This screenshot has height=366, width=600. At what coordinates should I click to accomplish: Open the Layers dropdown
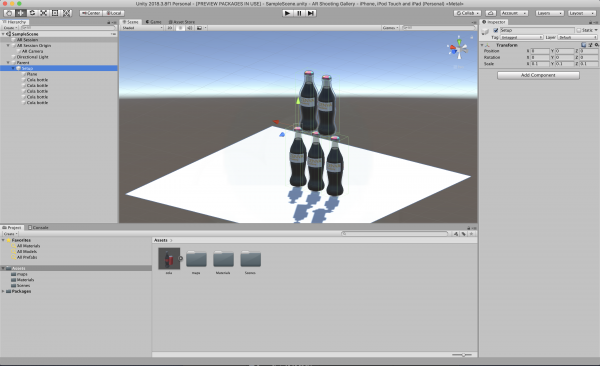point(549,13)
